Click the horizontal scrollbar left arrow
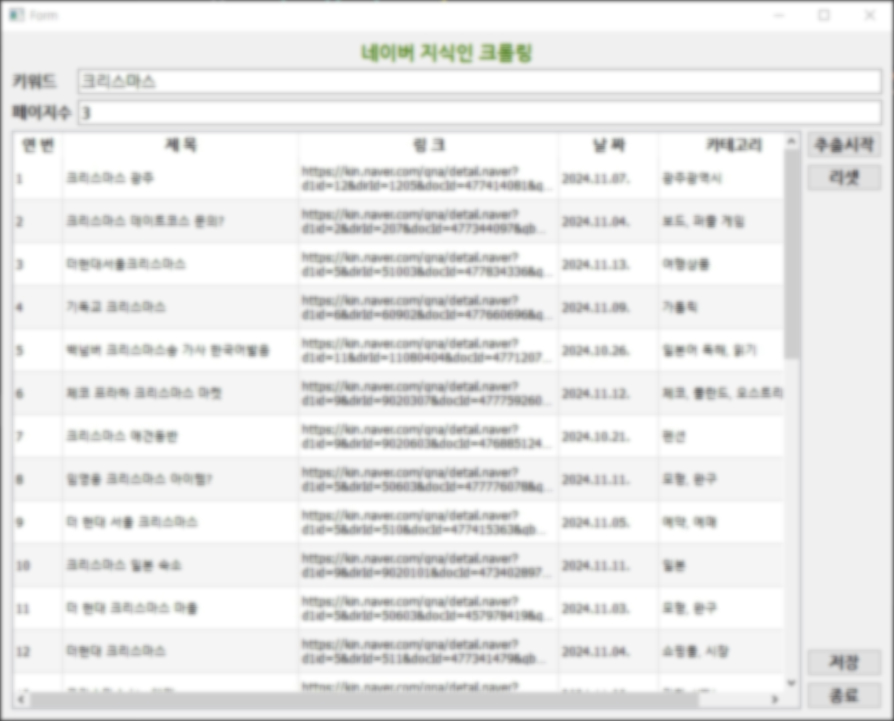Image resolution: width=894 pixels, height=721 pixels. click(x=21, y=699)
